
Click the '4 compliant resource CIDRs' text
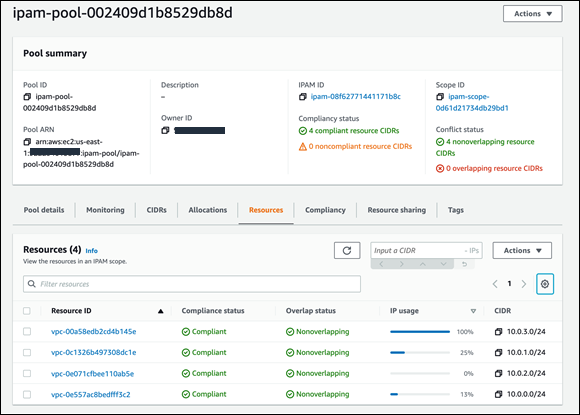[354, 131]
